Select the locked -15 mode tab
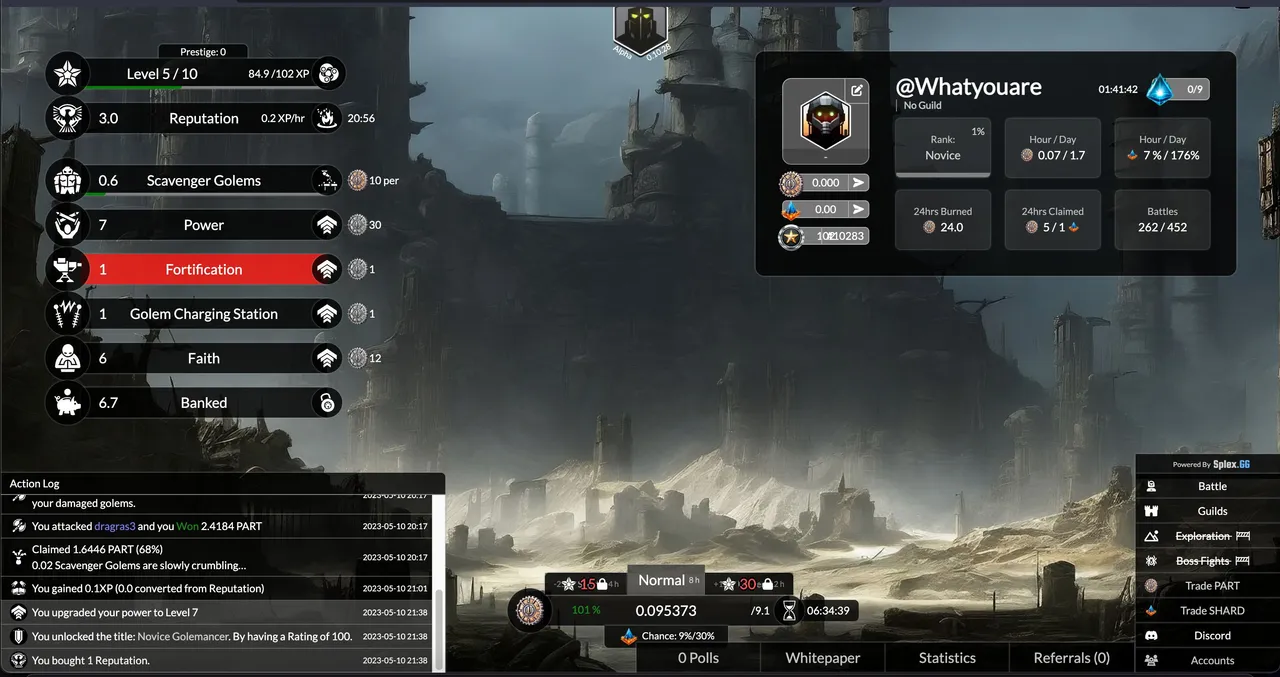The width and height of the screenshot is (1280, 677). (x=585, y=584)
